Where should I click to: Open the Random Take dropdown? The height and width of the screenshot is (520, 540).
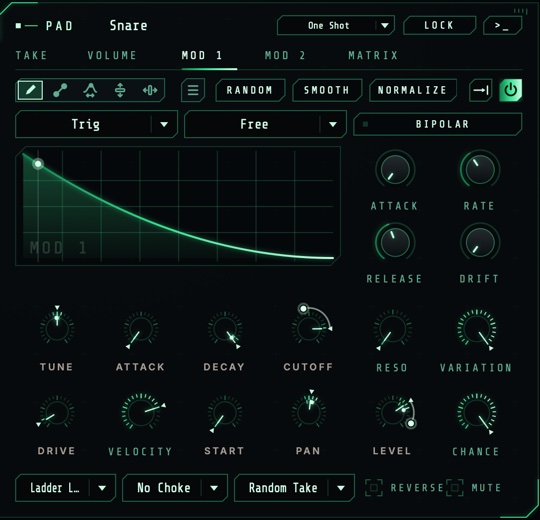coord(294,488)
